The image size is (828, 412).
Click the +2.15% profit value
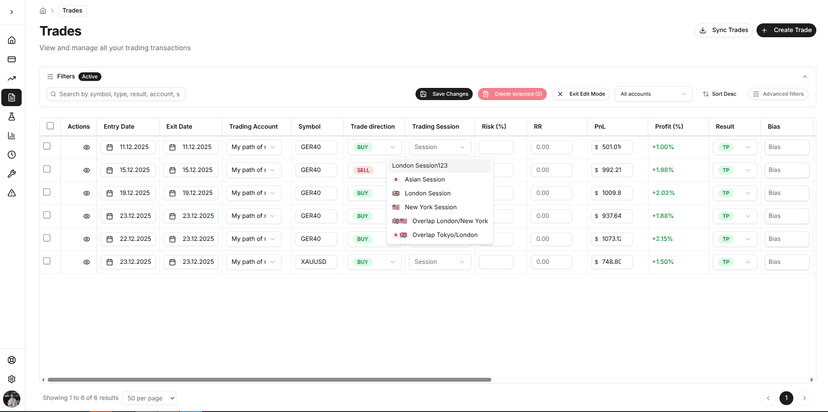pyautogui.click(x=663, y=239)
